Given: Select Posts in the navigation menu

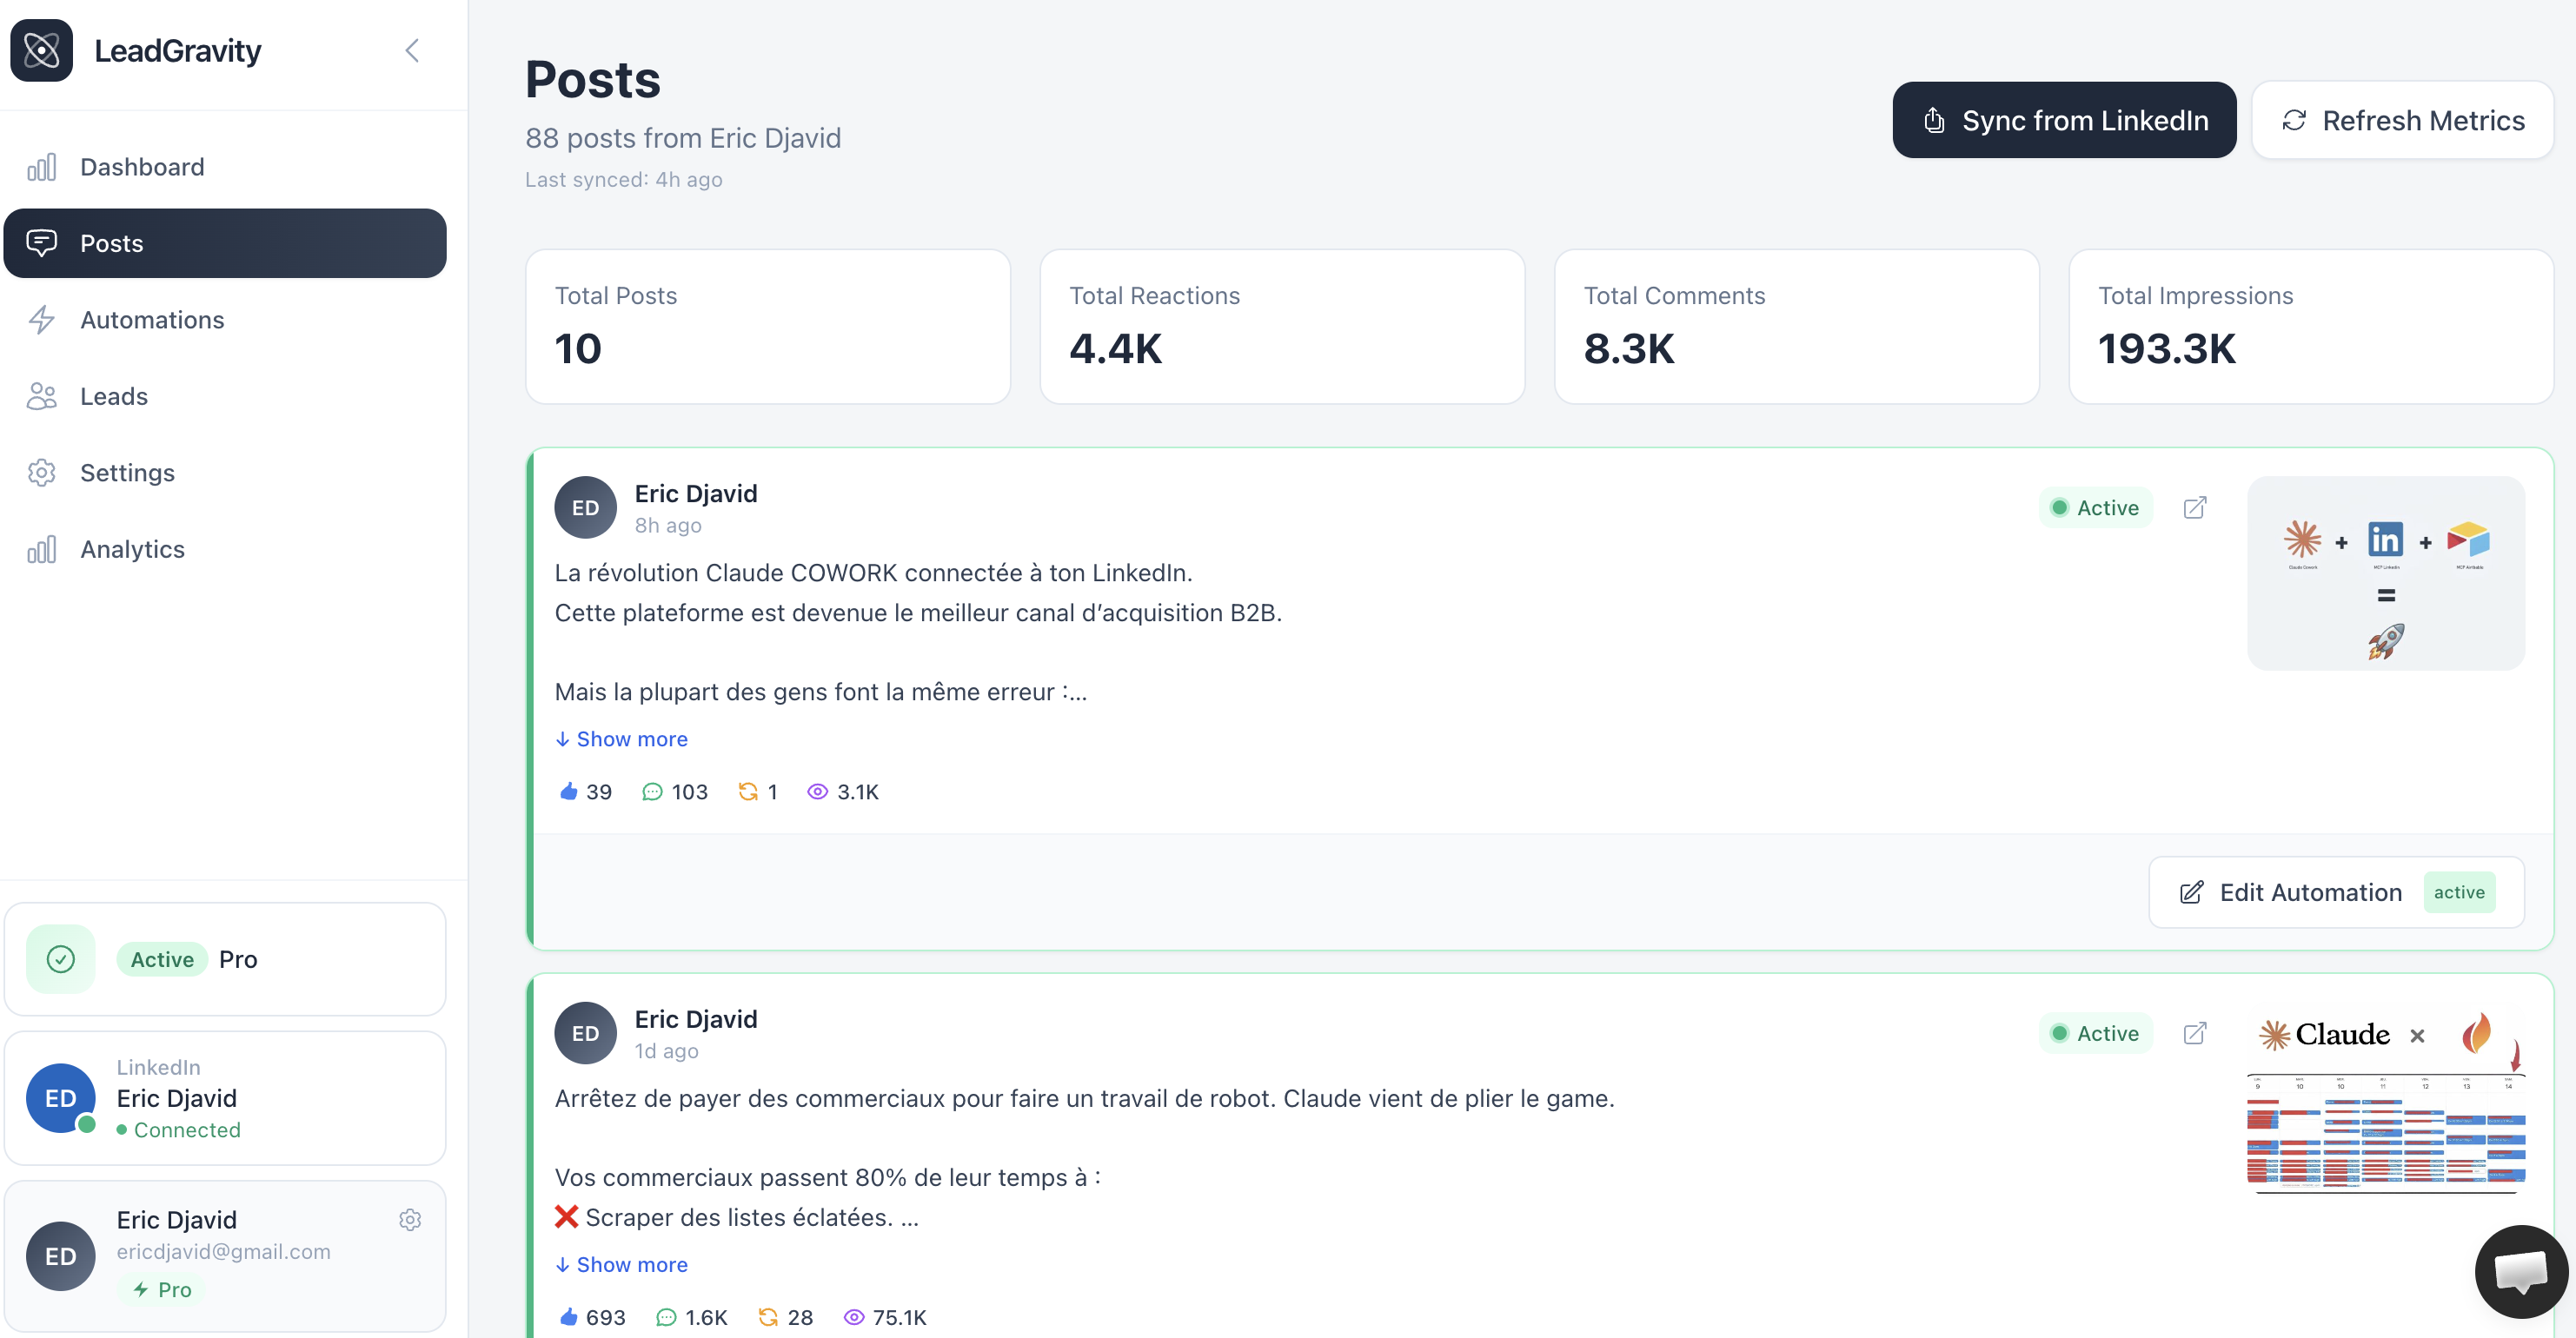Looking at the screenshot, I should tap(112, 243).
